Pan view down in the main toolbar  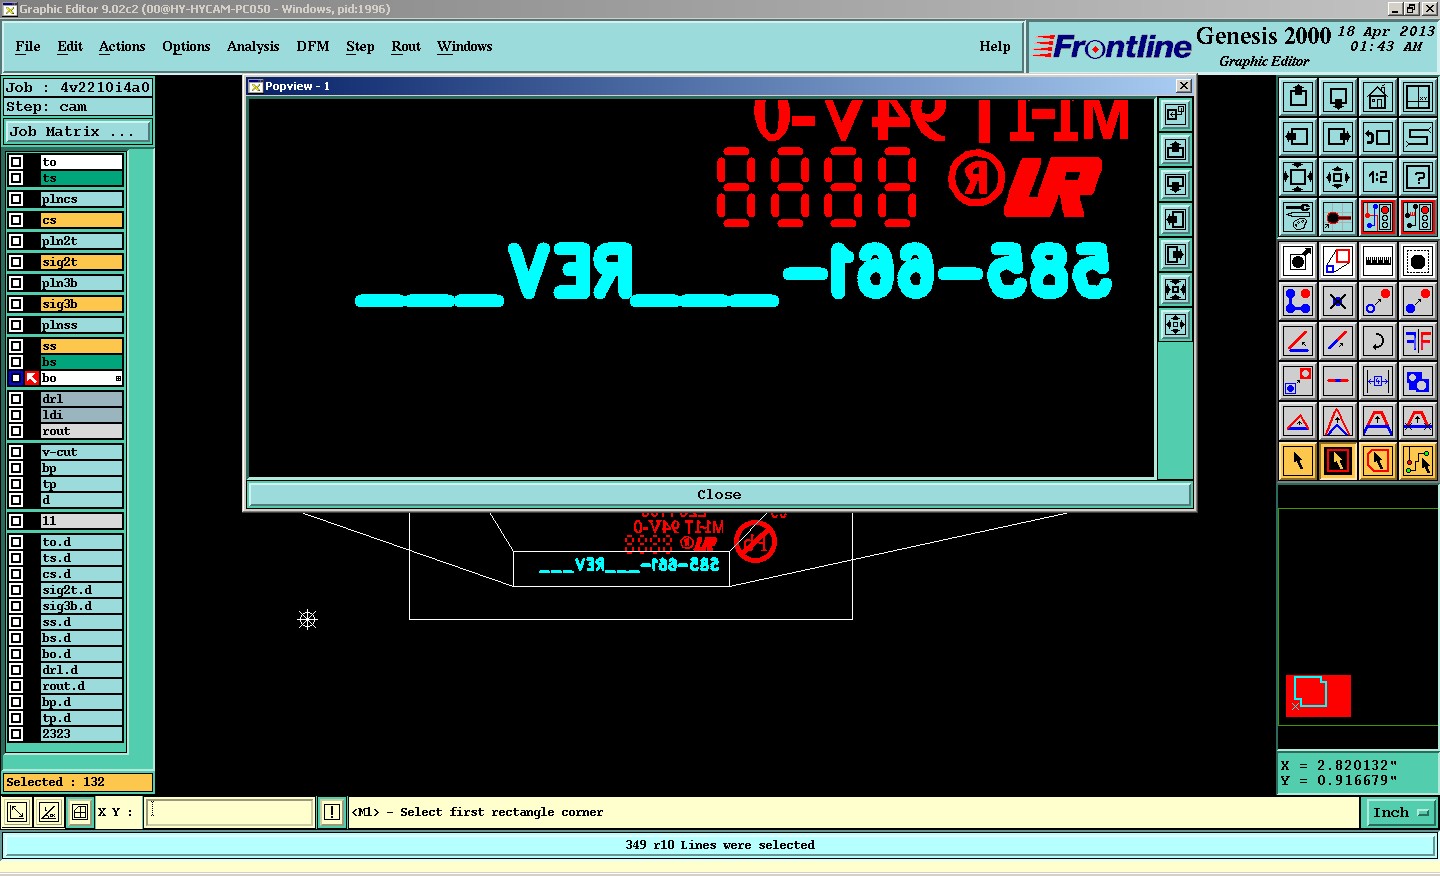click(1338, 97)
